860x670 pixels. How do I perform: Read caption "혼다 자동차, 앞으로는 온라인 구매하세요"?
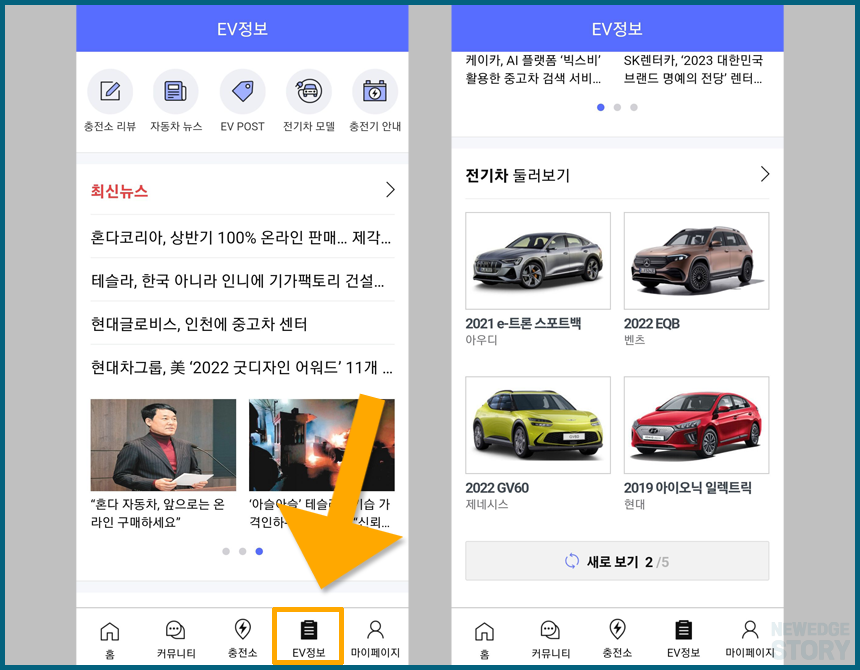[x=158, y=513]
